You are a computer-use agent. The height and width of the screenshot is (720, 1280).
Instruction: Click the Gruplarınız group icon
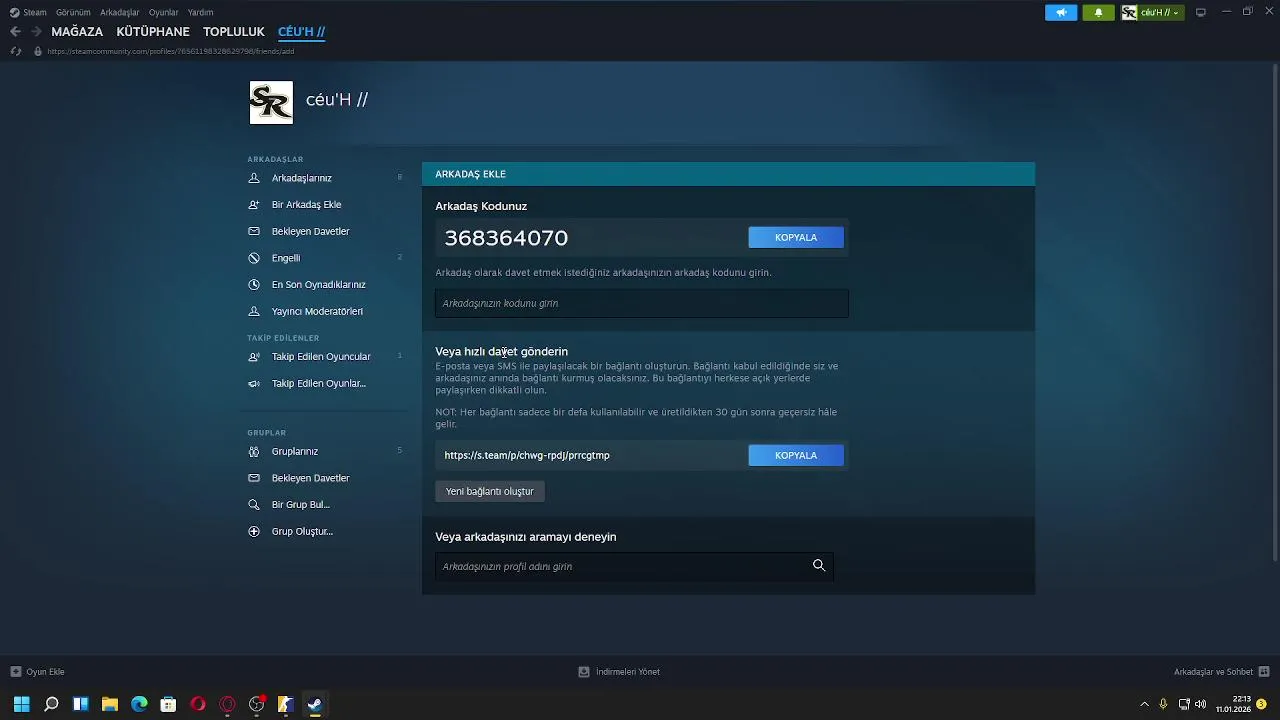254,451
